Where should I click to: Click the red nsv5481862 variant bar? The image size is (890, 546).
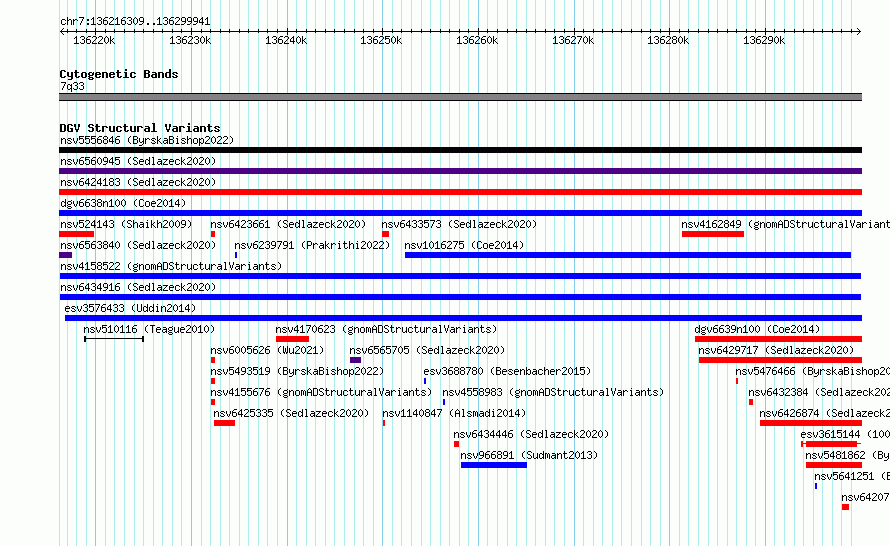click(834, 465)
